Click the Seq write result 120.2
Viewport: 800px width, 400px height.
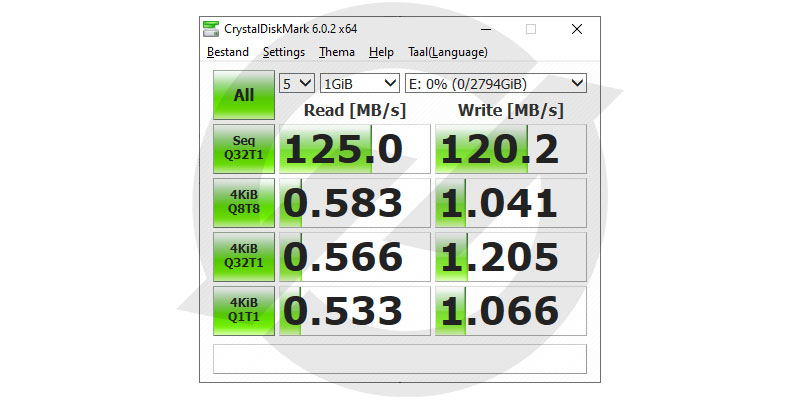pos(511,149)
